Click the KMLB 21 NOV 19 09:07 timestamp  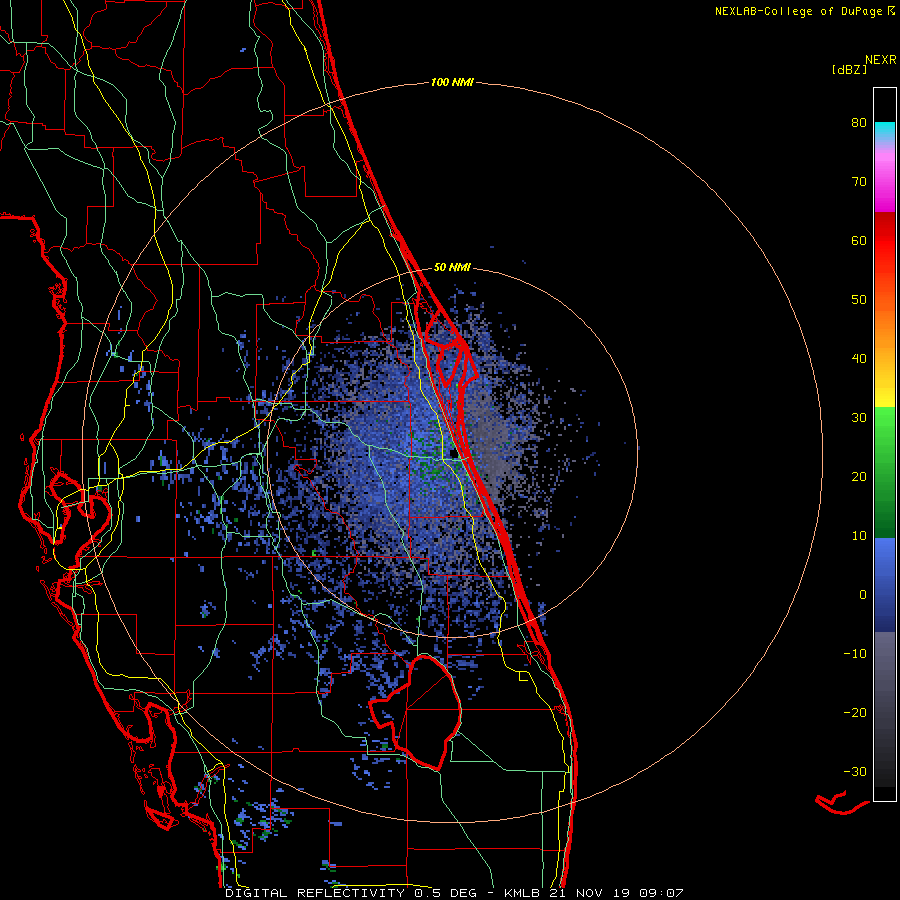(593, 893)
